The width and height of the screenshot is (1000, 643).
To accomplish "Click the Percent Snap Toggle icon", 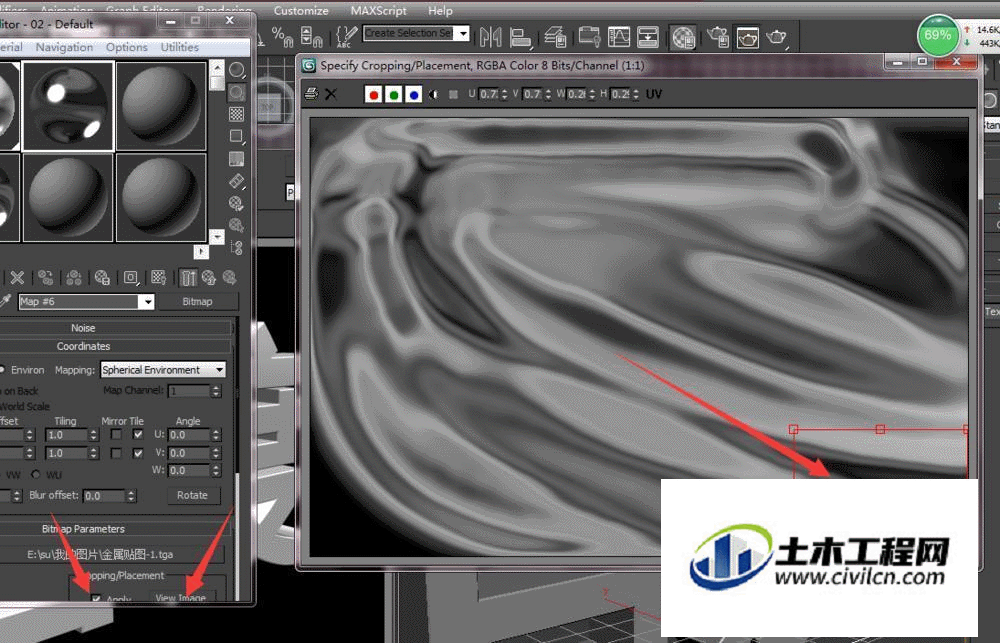I will pyautogui.click(x=283, y=36).
